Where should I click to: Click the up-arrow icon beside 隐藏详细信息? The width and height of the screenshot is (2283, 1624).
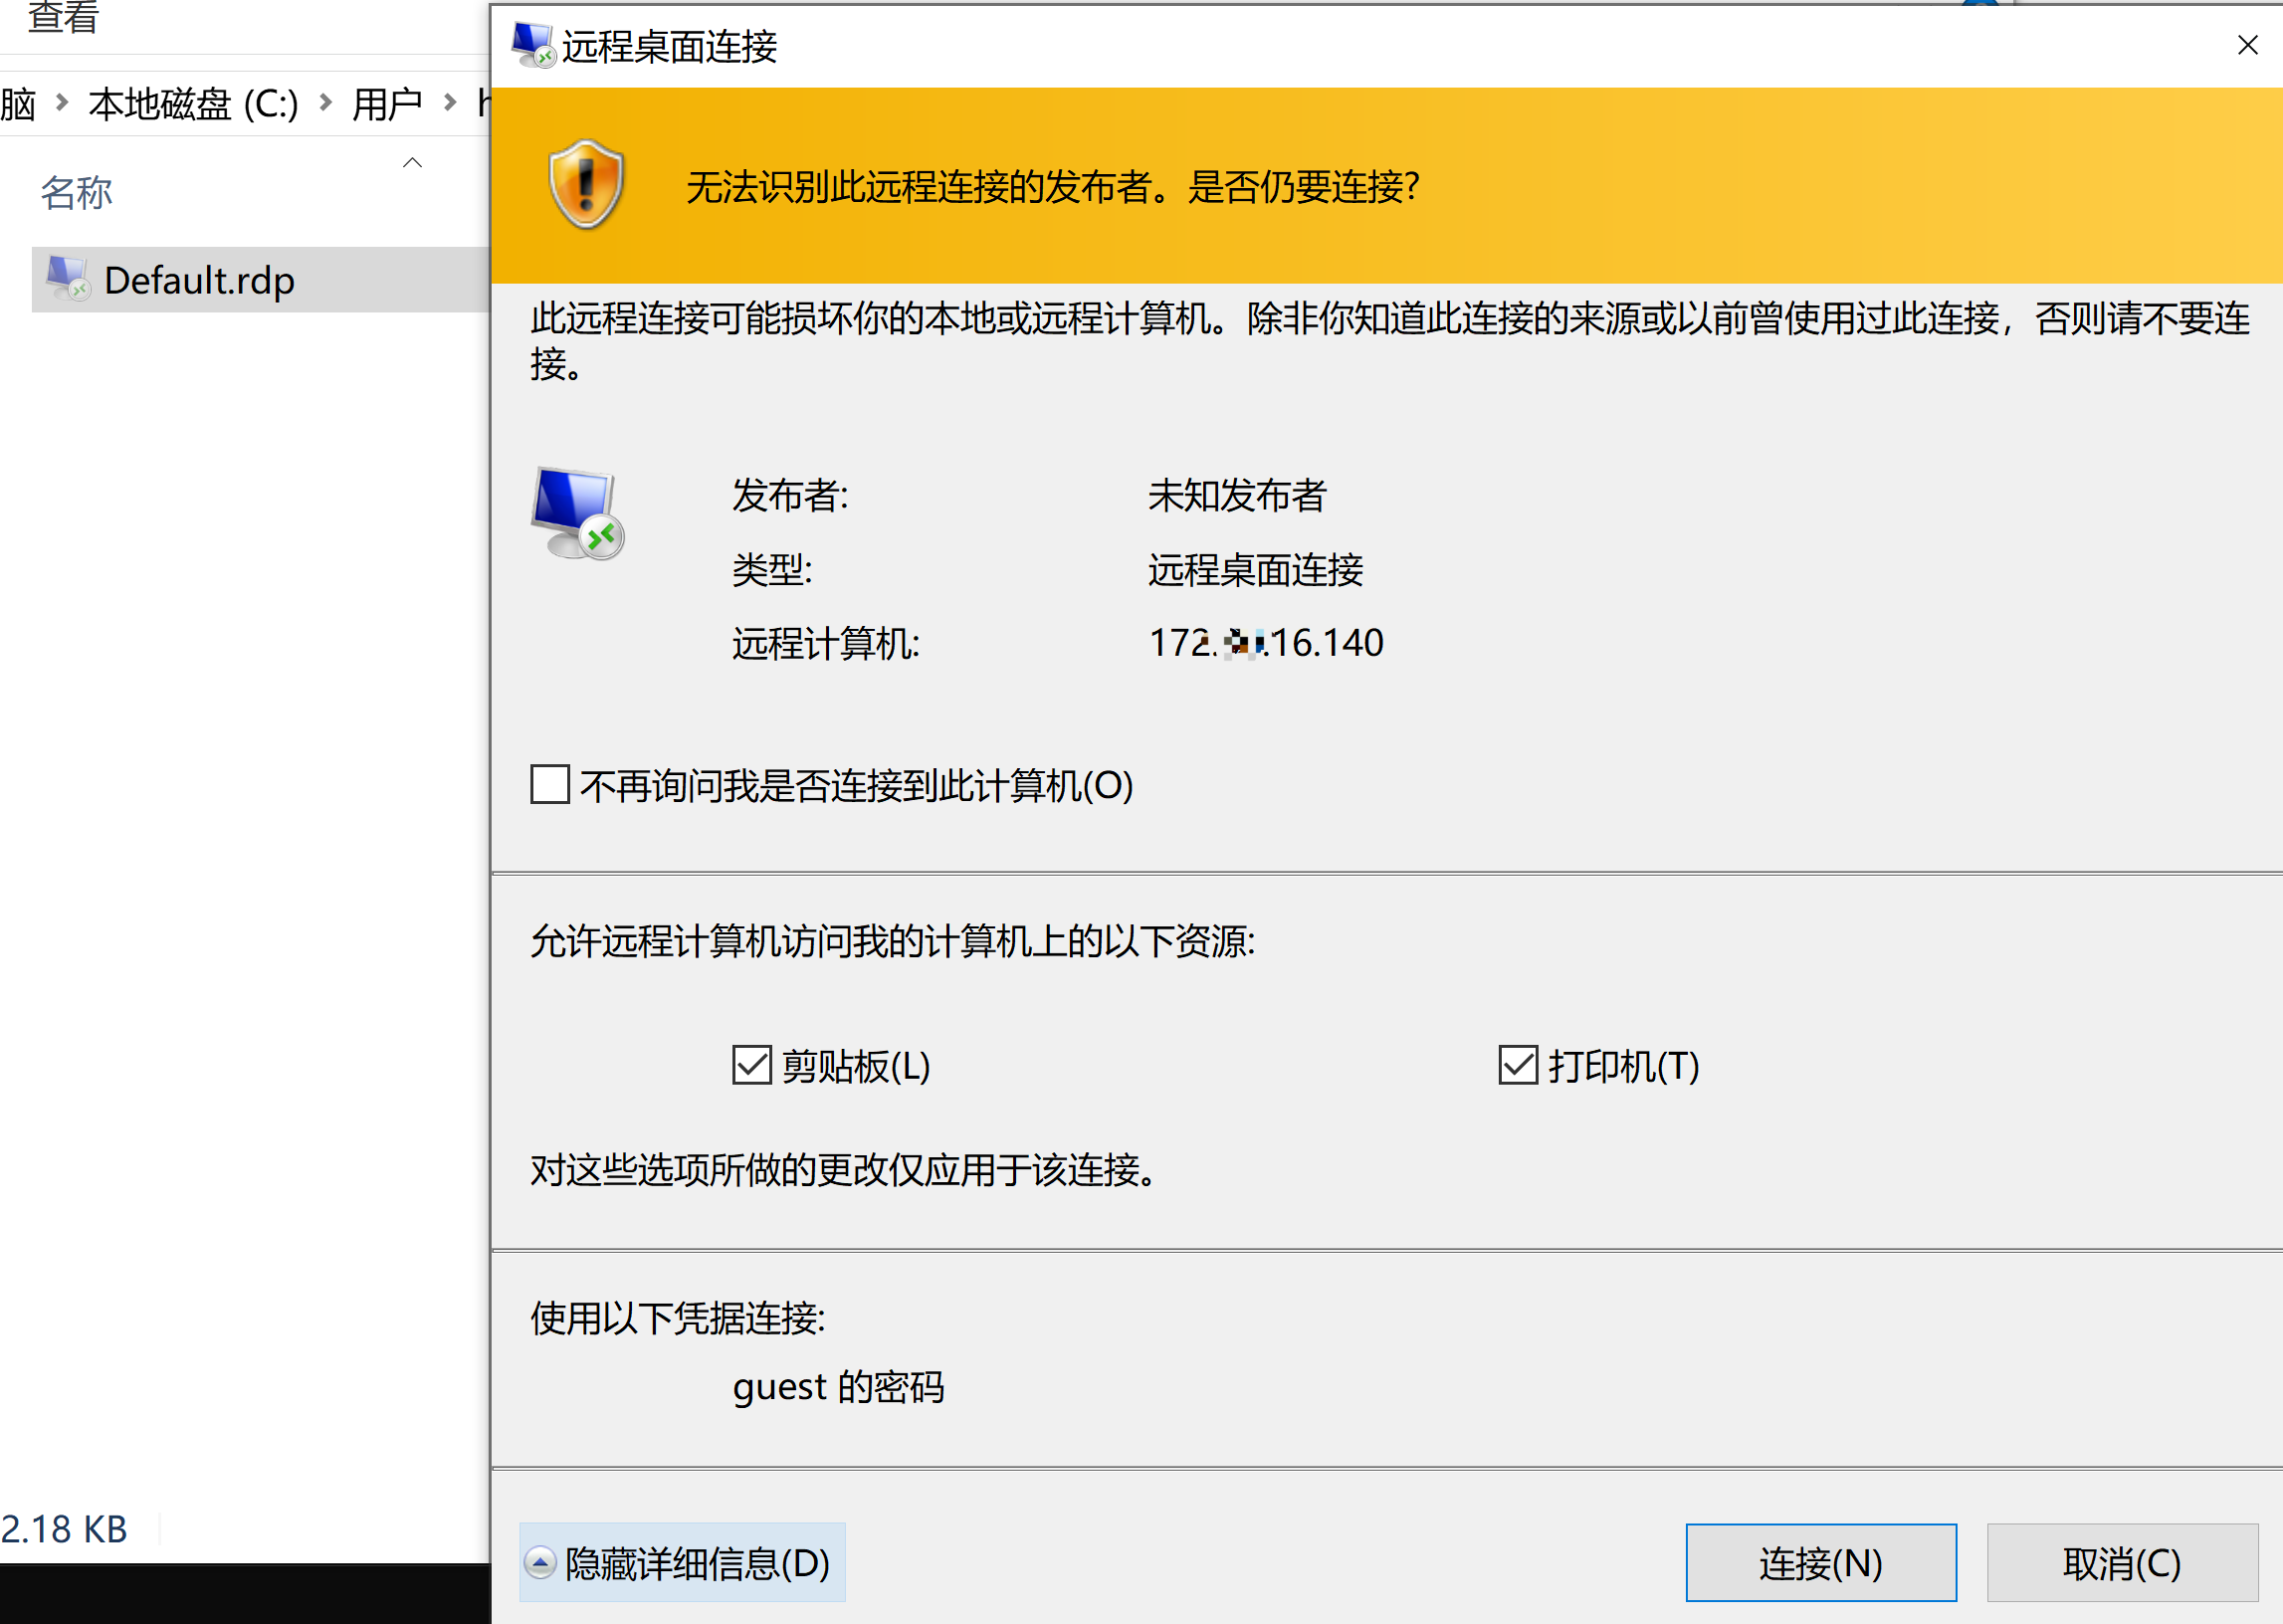[540, 1562]
